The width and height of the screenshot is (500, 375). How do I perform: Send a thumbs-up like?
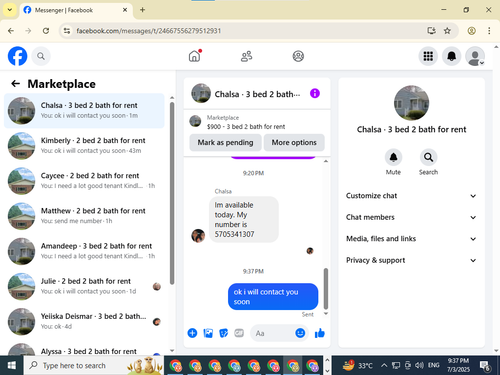coord(319,333)
